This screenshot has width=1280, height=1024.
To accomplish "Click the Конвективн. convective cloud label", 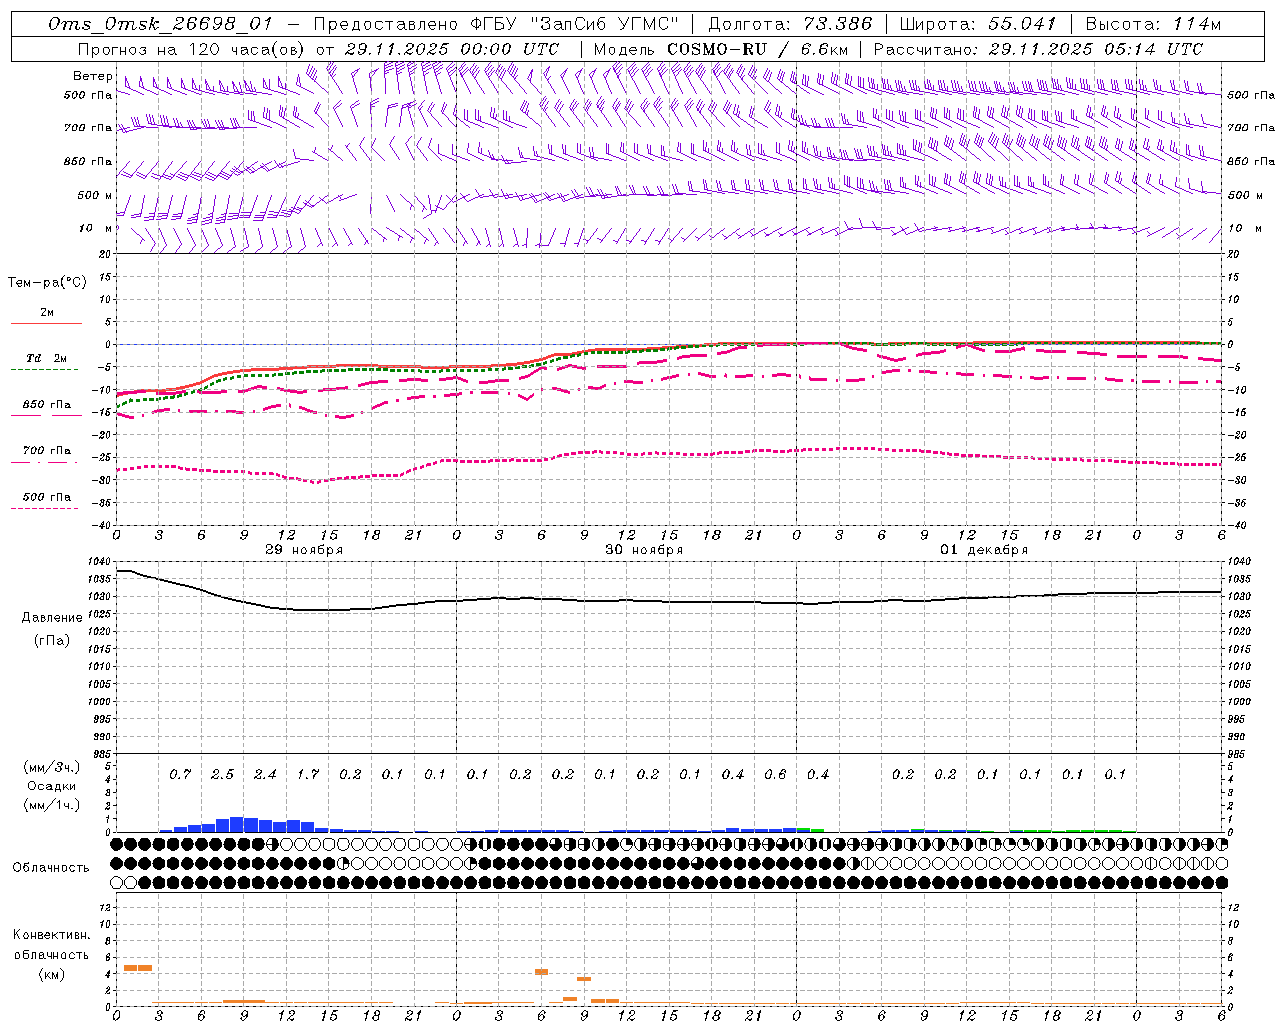I will (x=51, y=935).
